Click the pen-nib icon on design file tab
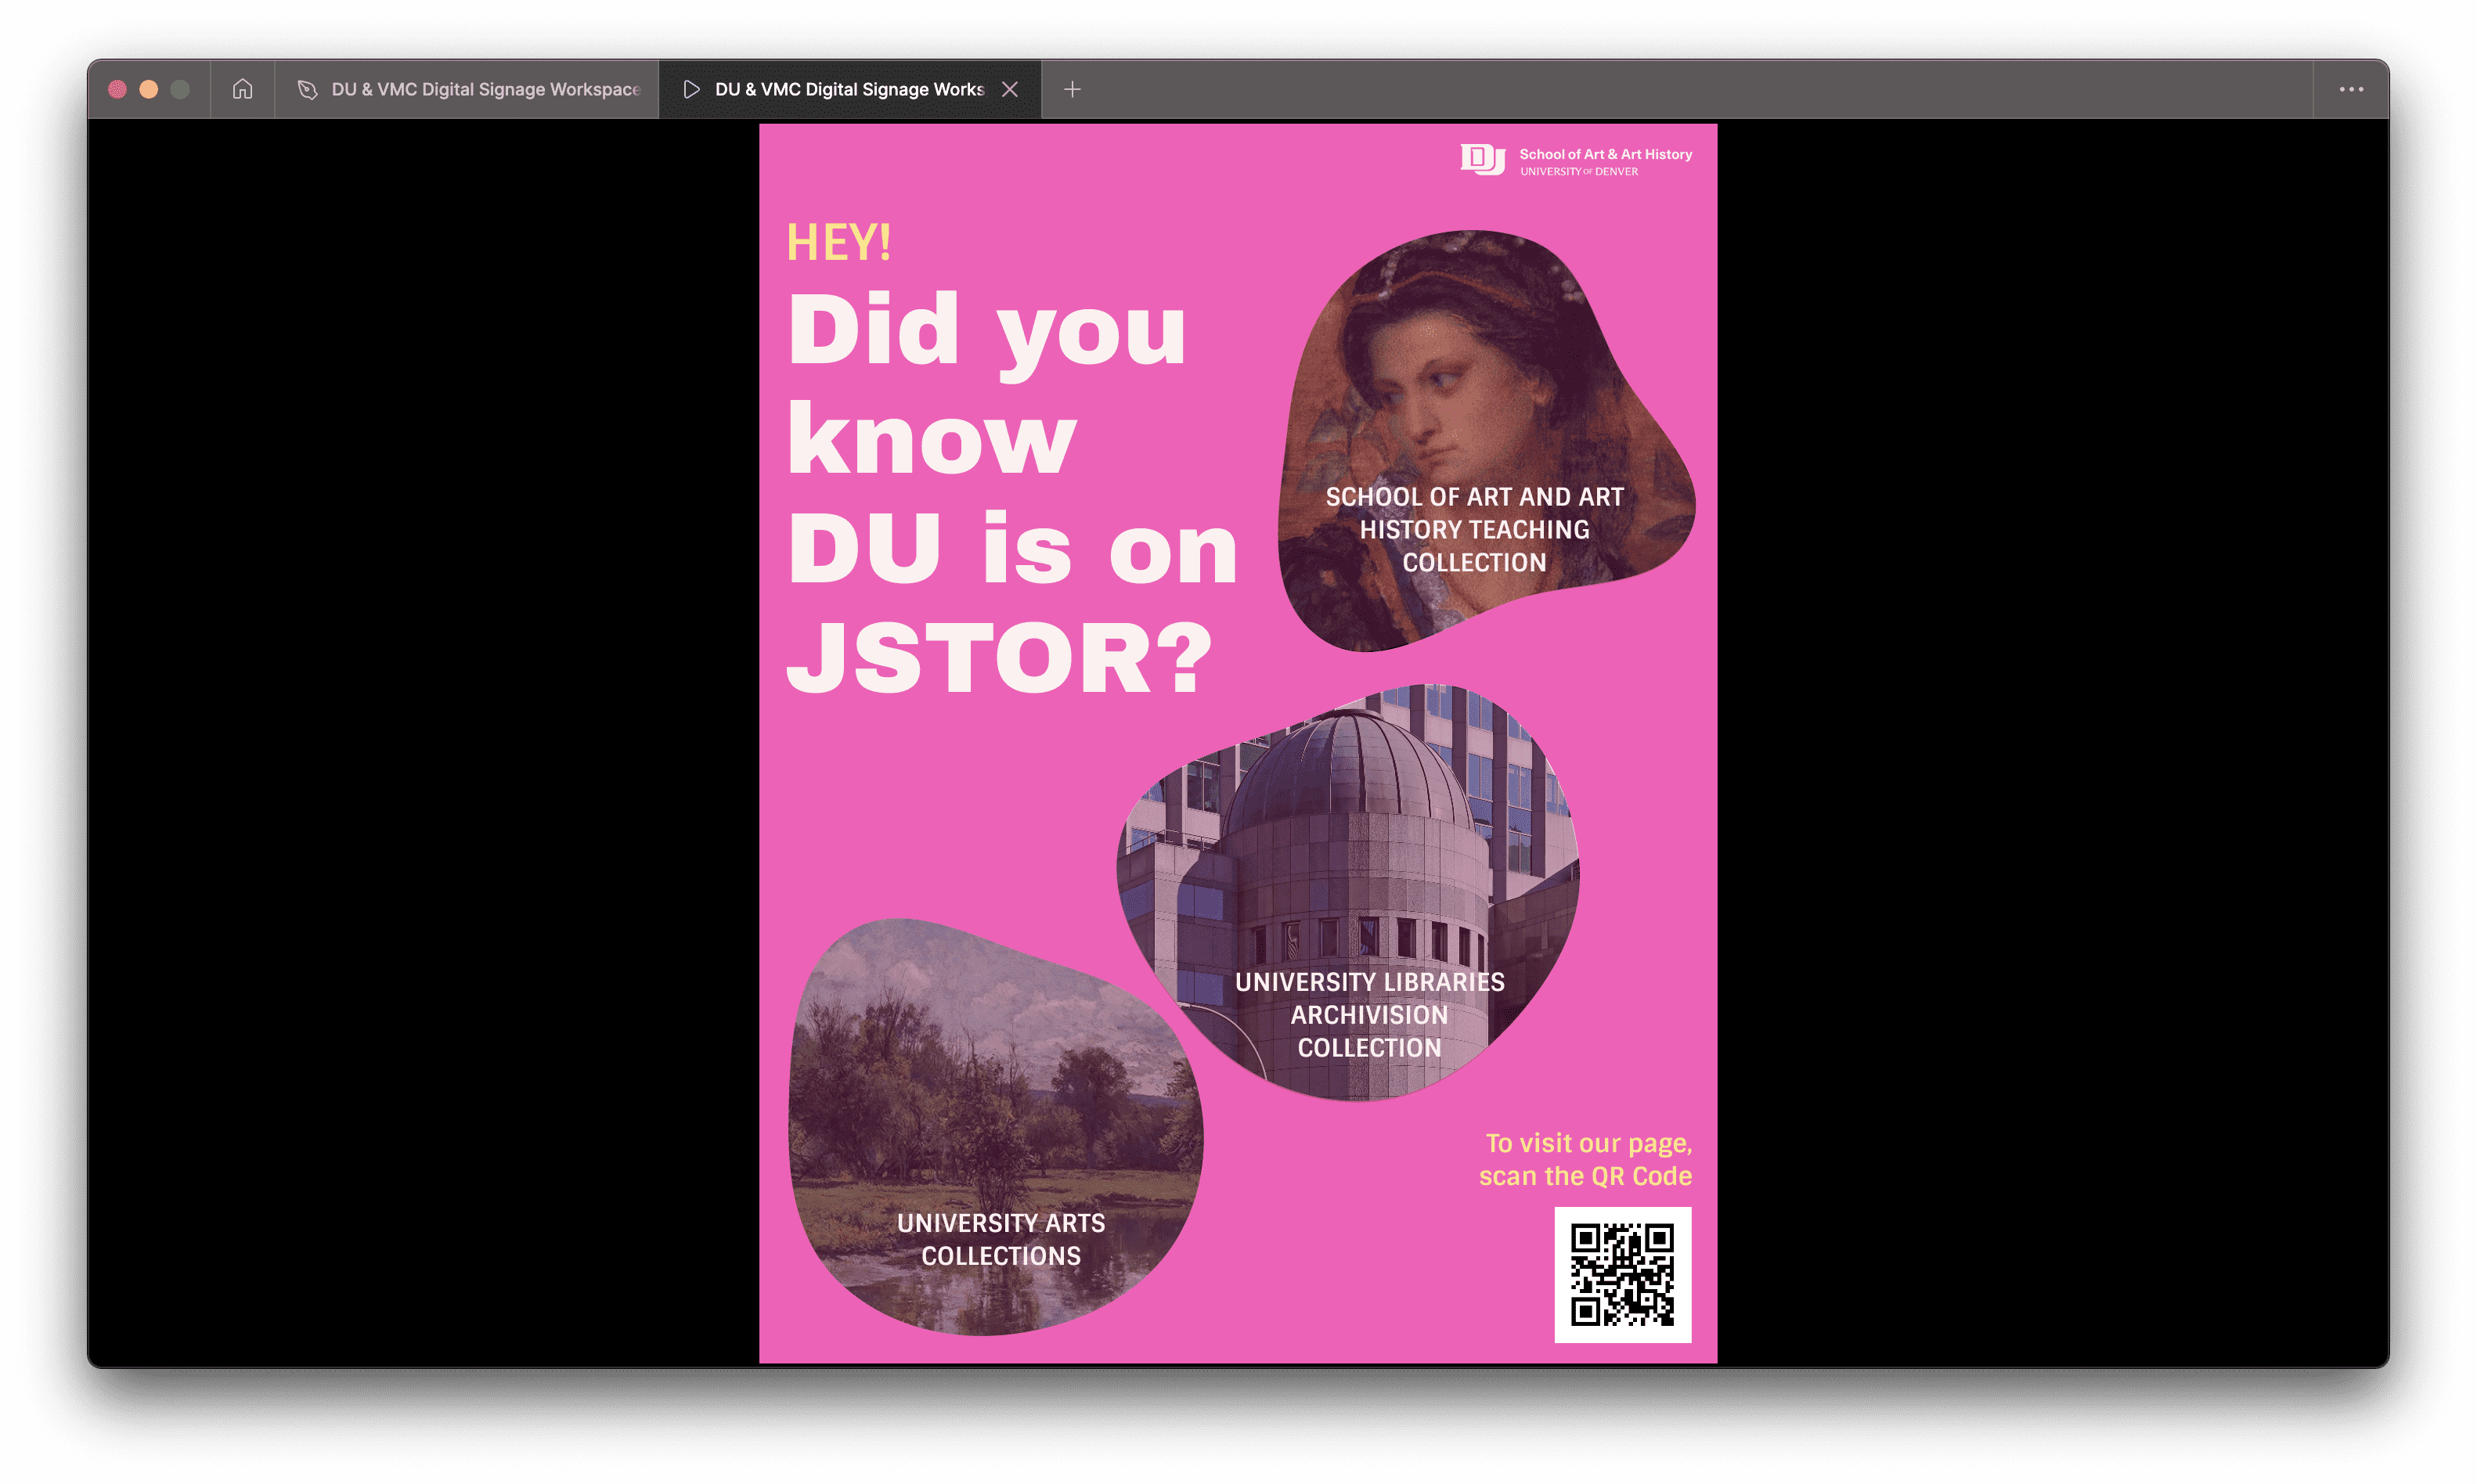The height and width of the screenshot is (1484, 2477). click(x=308, y=89)
